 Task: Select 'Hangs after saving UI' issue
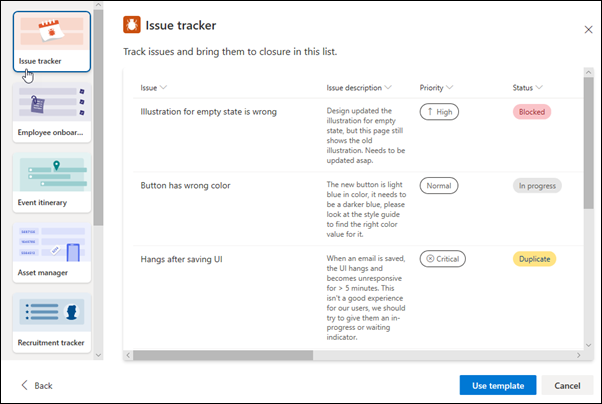[x=181, y=259]
